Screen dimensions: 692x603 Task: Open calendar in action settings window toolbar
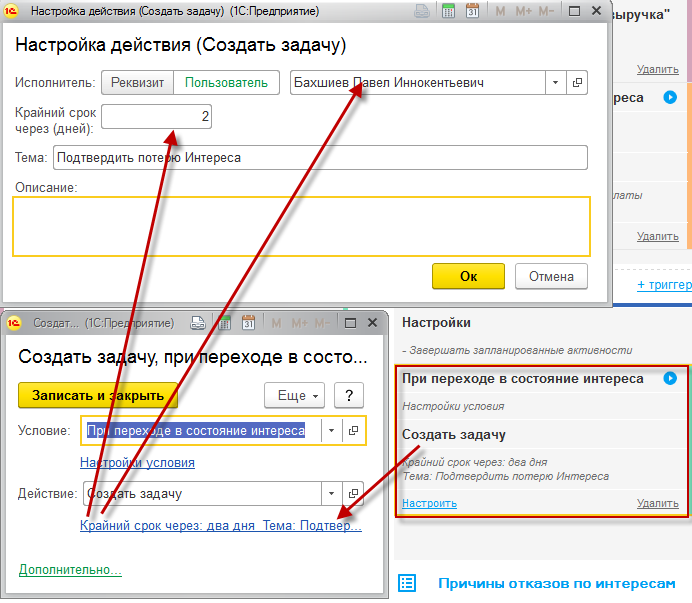(472, 11)
